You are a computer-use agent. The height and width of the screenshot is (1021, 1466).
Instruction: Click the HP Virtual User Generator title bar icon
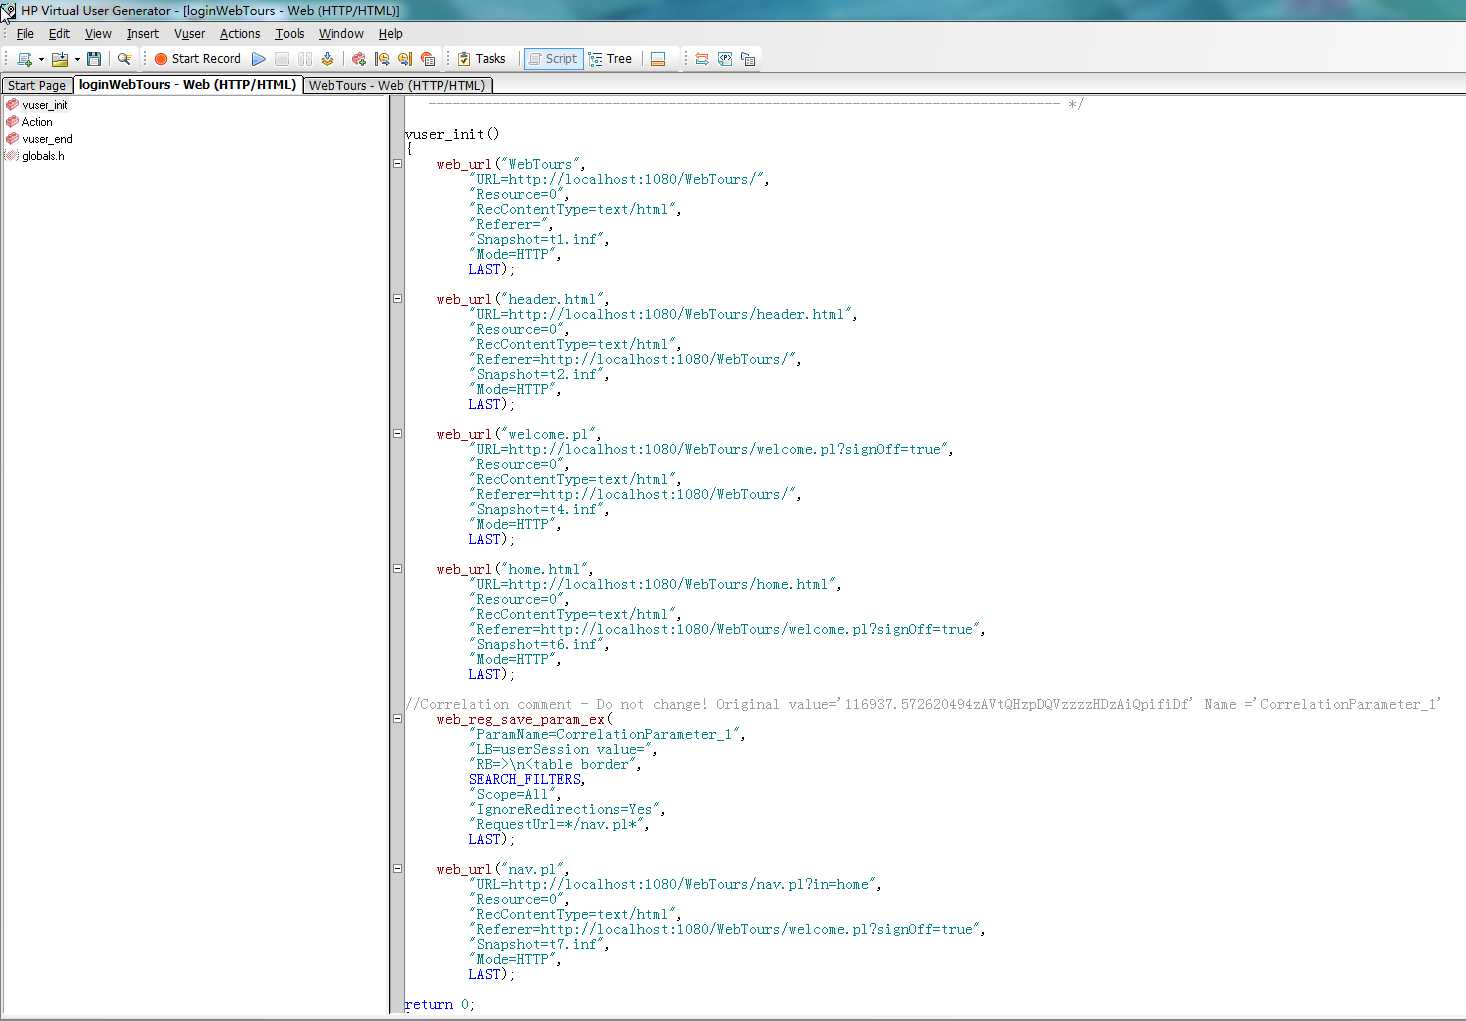point(9,11)
